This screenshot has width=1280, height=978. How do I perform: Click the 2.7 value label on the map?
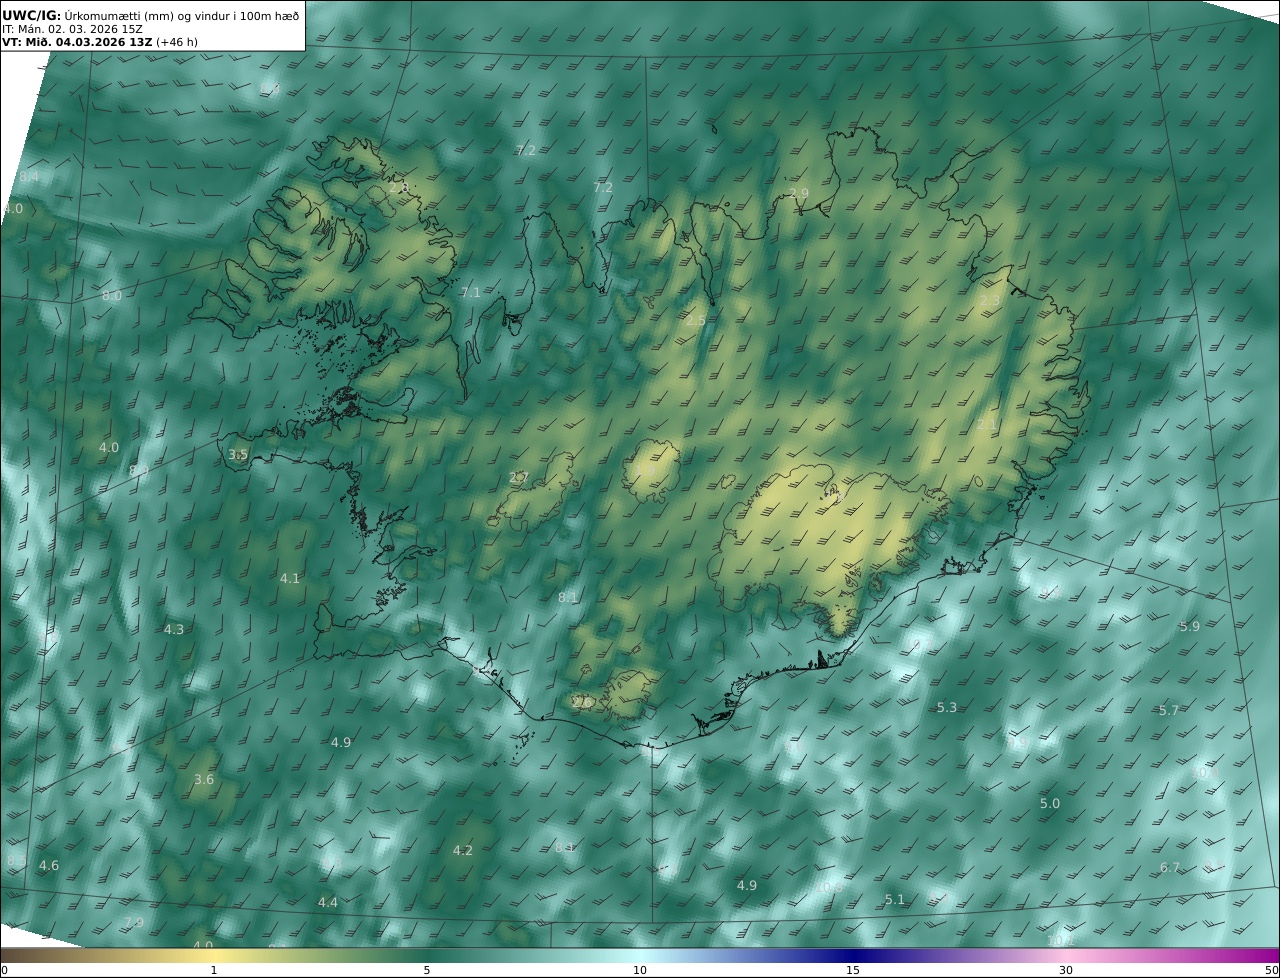point(518,478)
